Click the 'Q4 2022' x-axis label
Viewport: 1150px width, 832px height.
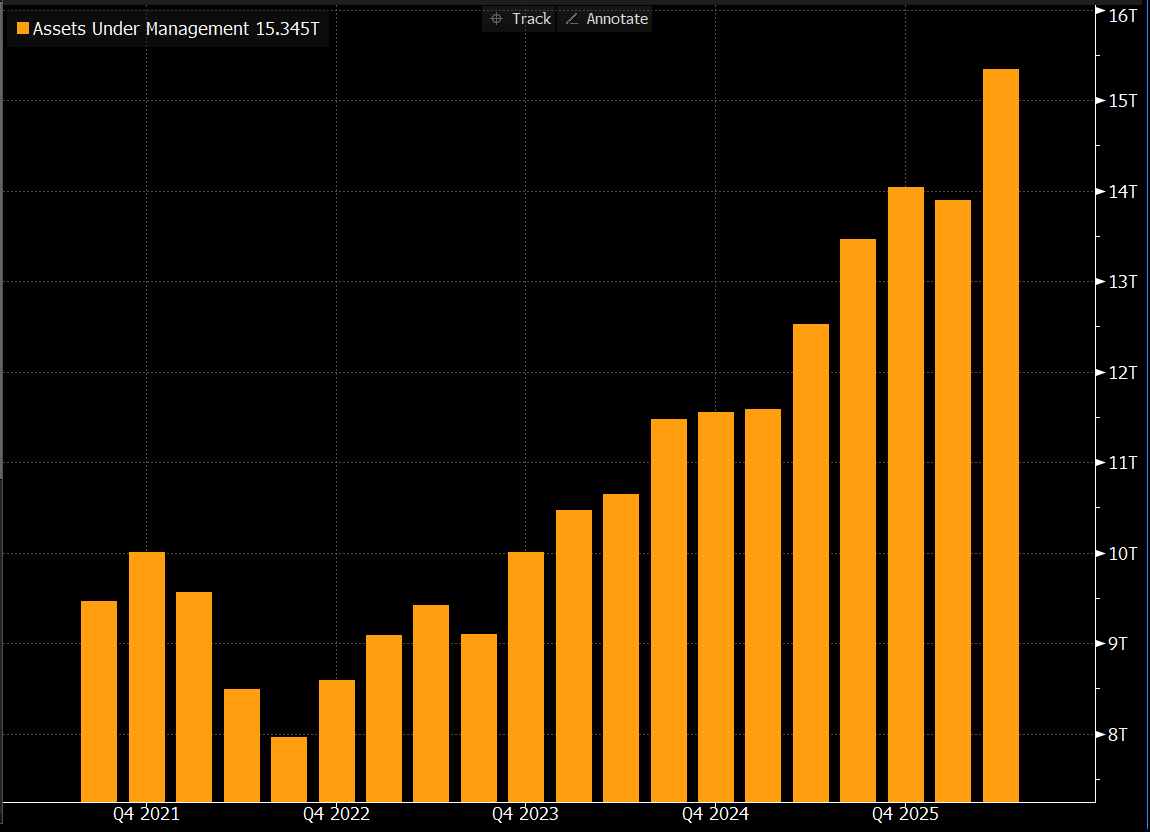(336, 814)
